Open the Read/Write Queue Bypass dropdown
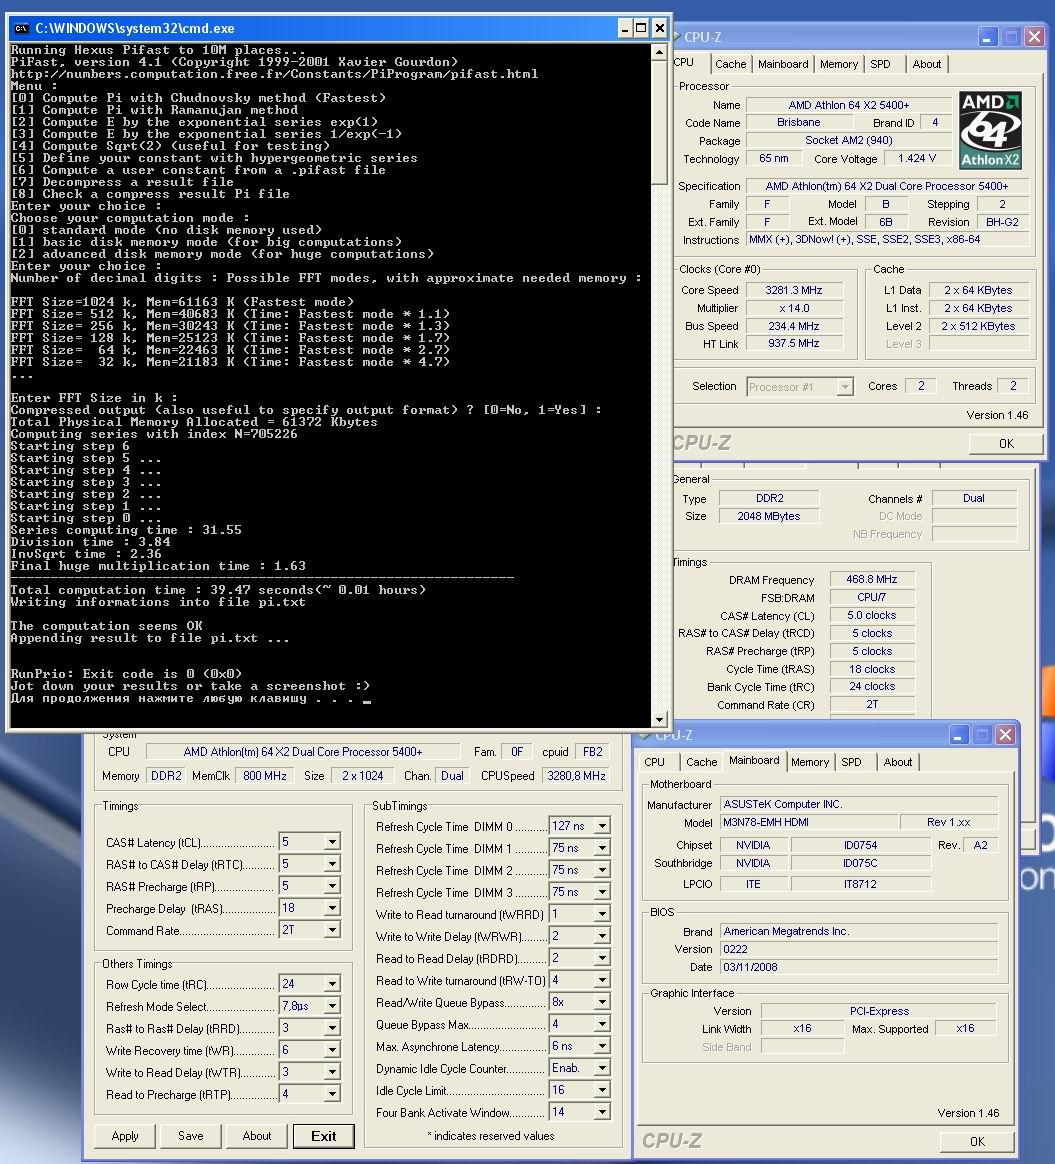Viewport: 1055px width, 1164px height. (x=602, y=1002)
